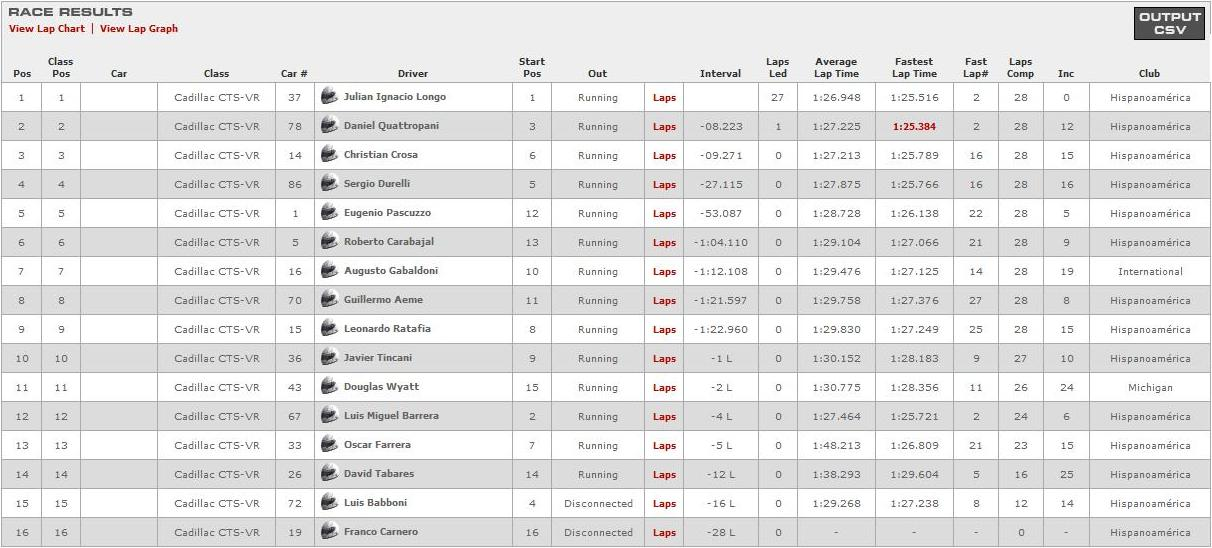
Task: View Laps for Julian Ignacio Longo
Action: (664, 98)
